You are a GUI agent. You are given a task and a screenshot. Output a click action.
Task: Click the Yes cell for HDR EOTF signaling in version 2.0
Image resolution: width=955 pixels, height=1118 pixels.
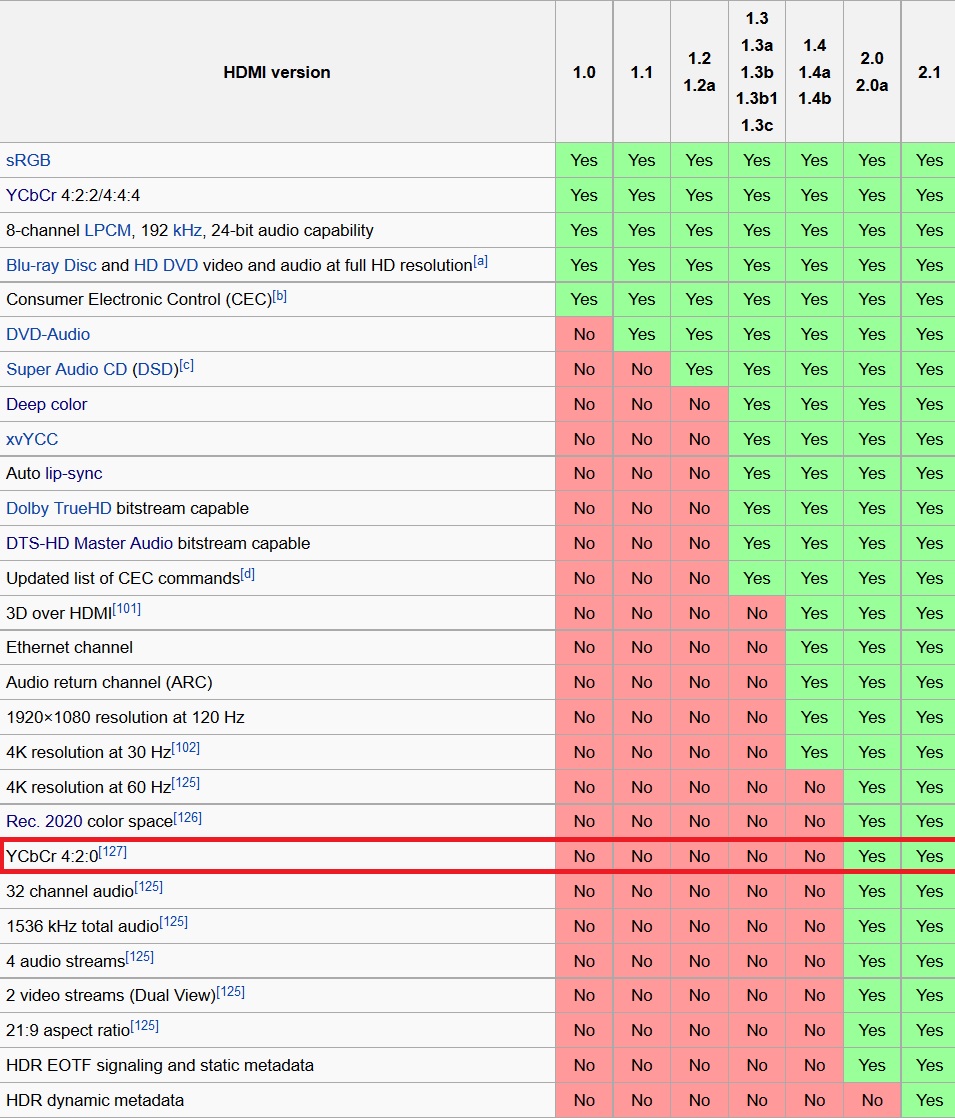click(x=872, y=1065)
